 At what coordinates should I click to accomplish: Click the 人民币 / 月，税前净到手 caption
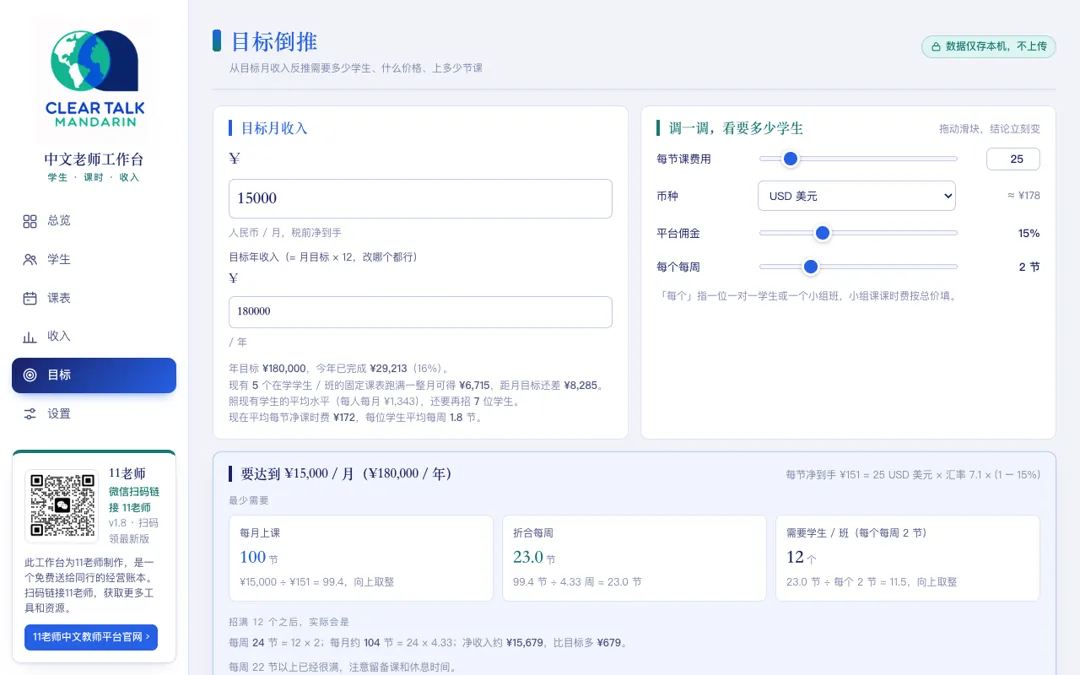285,233
